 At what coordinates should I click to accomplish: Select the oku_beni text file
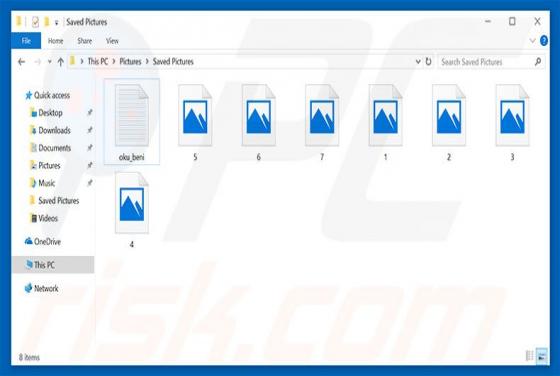pyautogui.click(x=132, y=122)
